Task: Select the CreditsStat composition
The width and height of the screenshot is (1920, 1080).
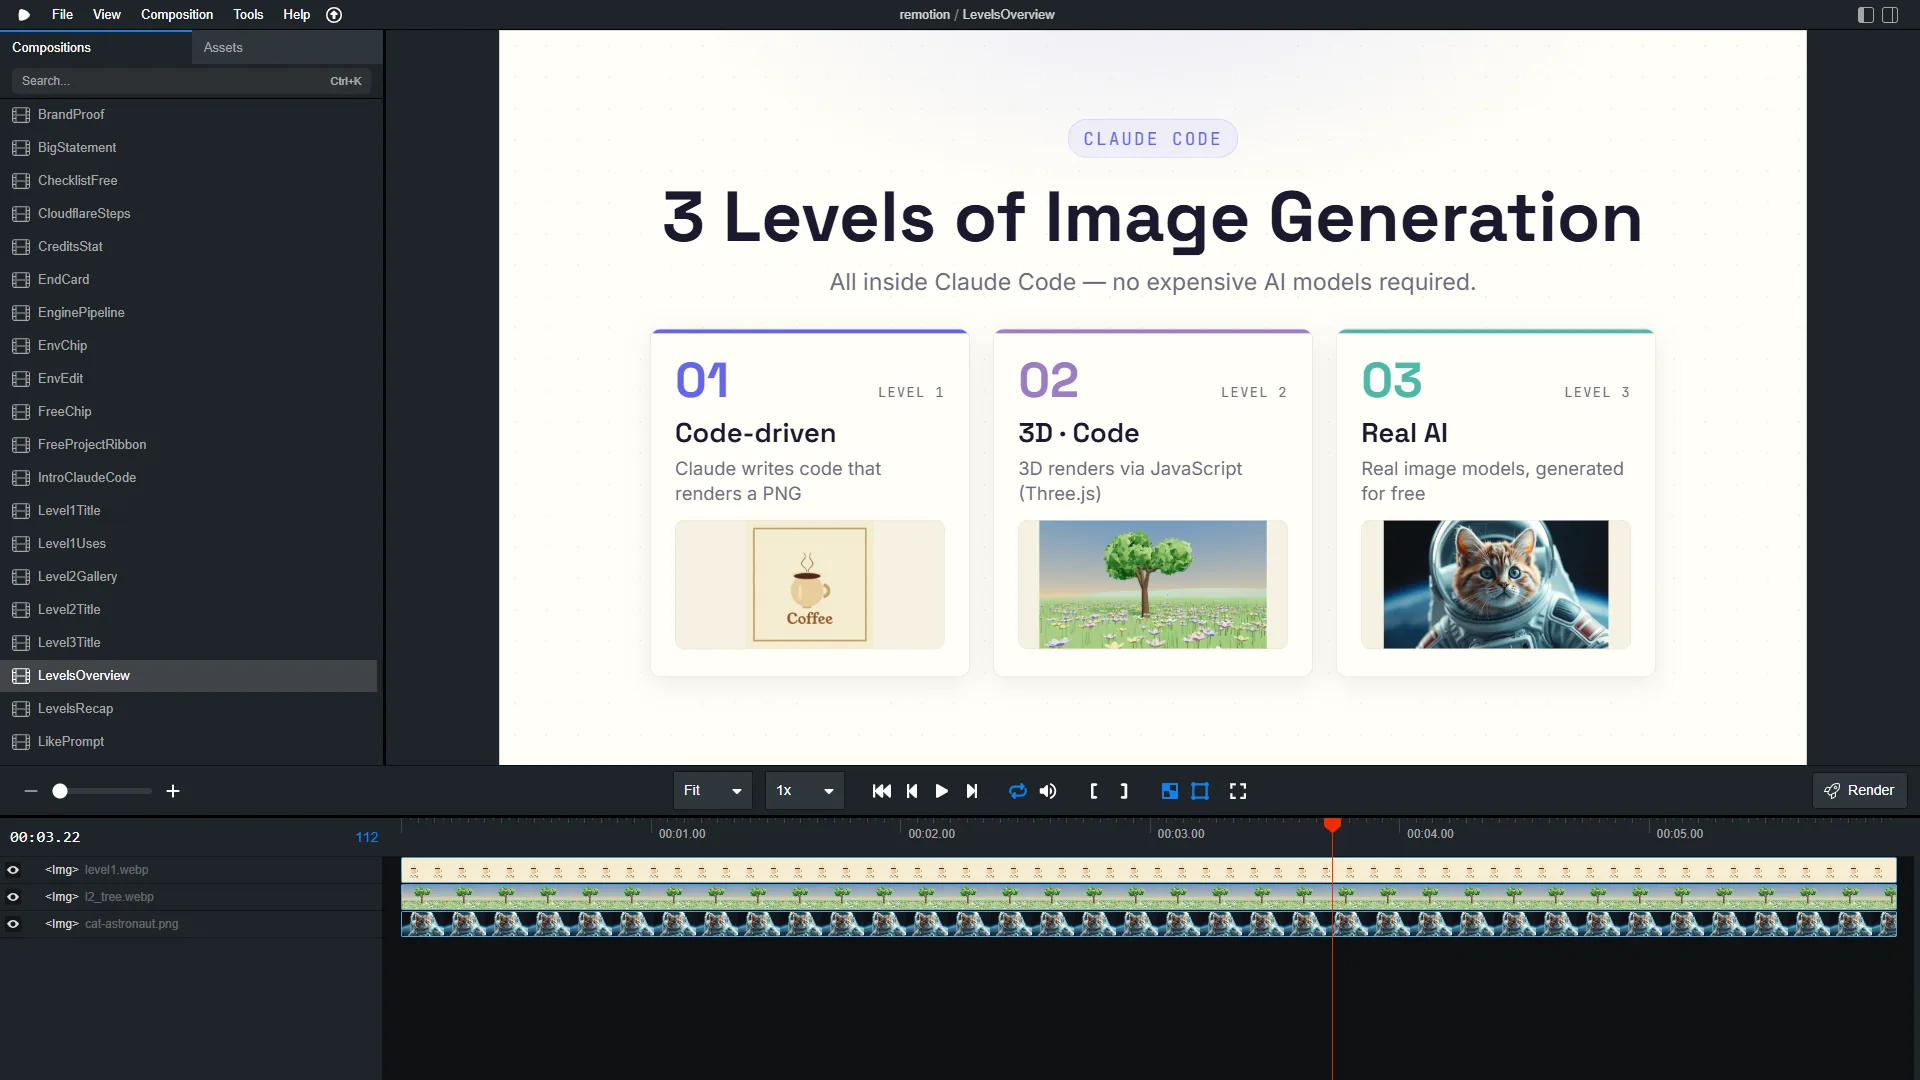Action: tap(189, 247)
